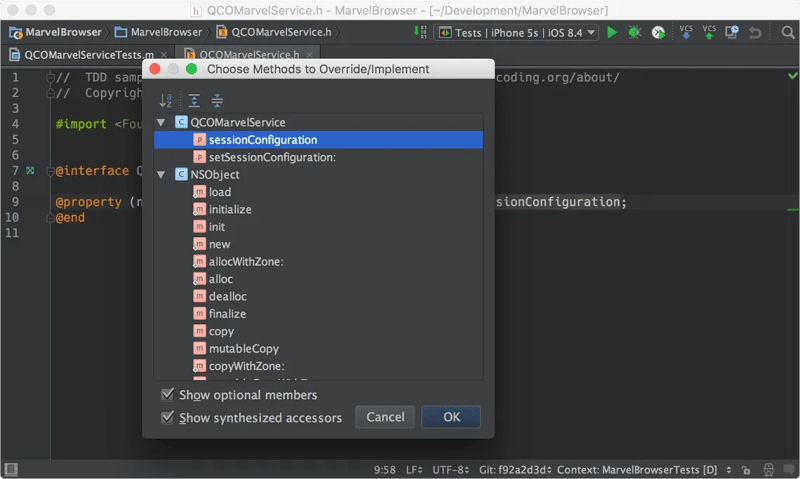Image resolution: width=800 pixels, height=479 pixels.
Task: Open the local history icon in toolbar
Action: pyautogui.click(x=732, y=32)
